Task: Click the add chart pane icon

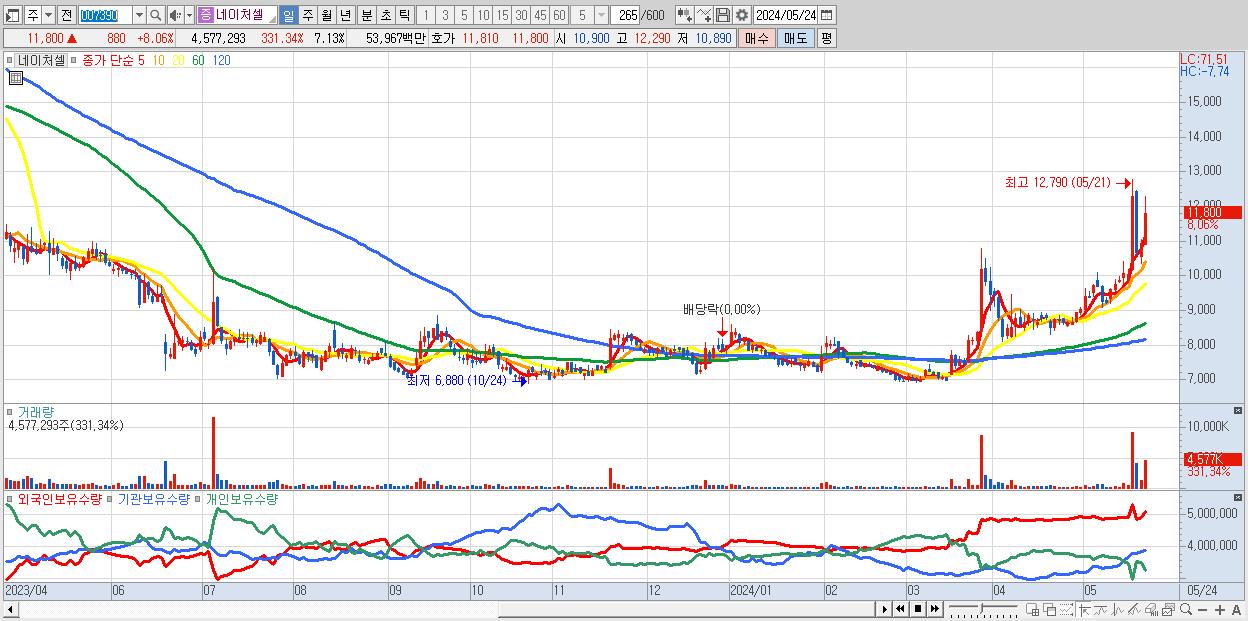Action: (x=1033, y=609)
